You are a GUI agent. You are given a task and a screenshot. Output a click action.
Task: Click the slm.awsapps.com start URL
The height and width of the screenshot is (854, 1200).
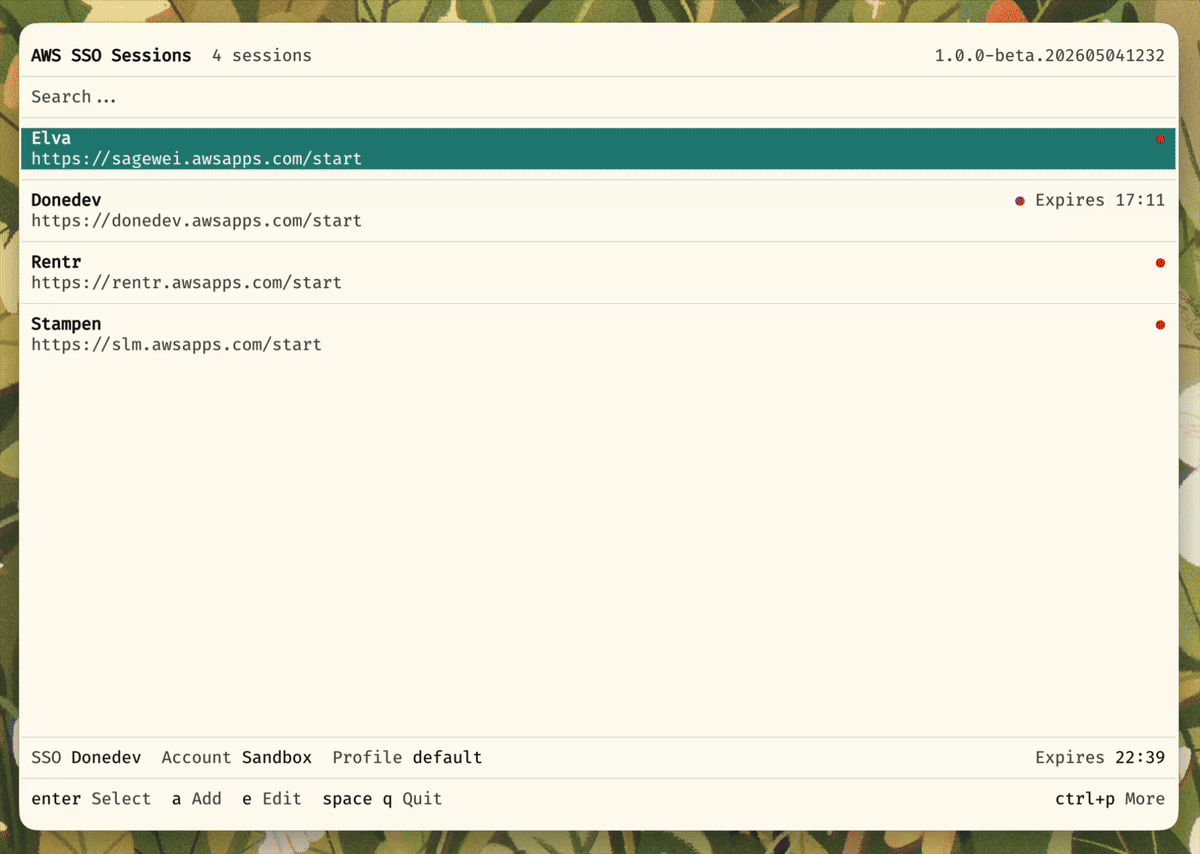click(x=176, y=345)
